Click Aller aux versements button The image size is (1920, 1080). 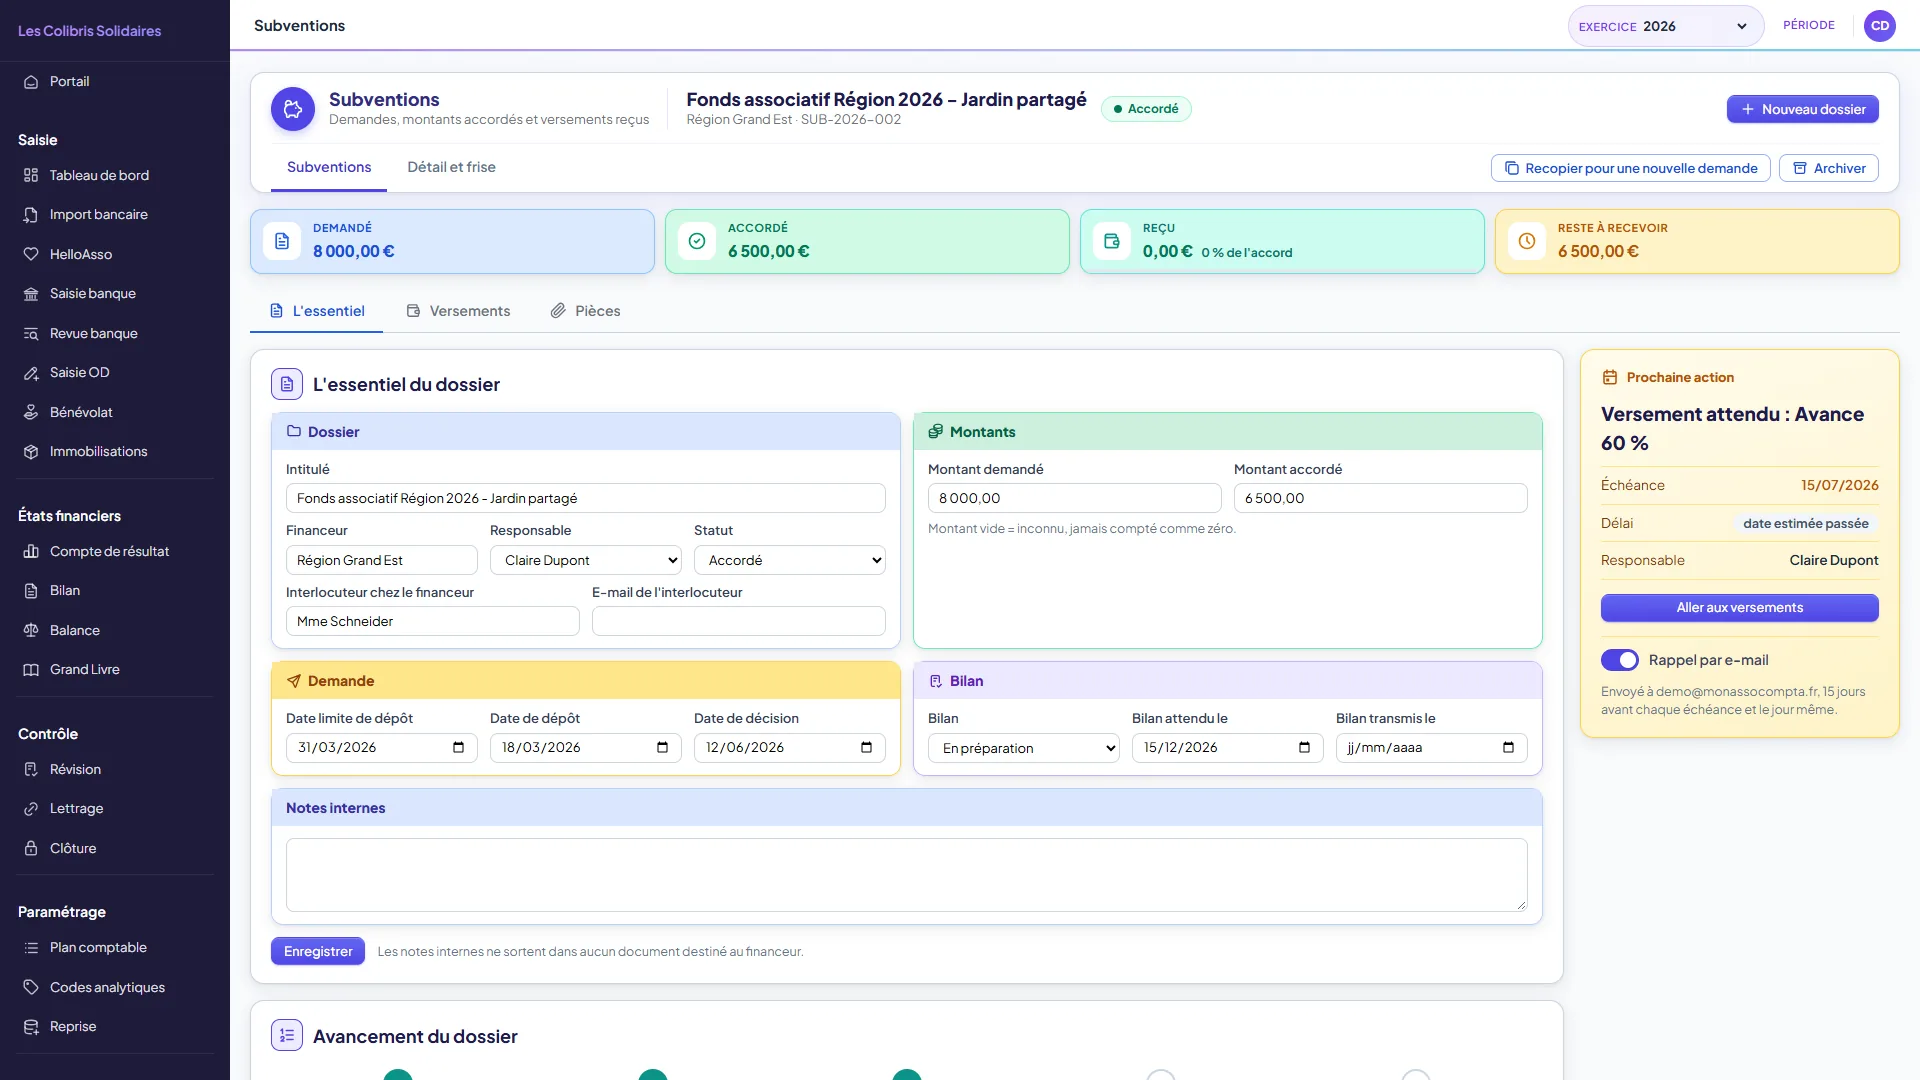(x=1739, y=608)
